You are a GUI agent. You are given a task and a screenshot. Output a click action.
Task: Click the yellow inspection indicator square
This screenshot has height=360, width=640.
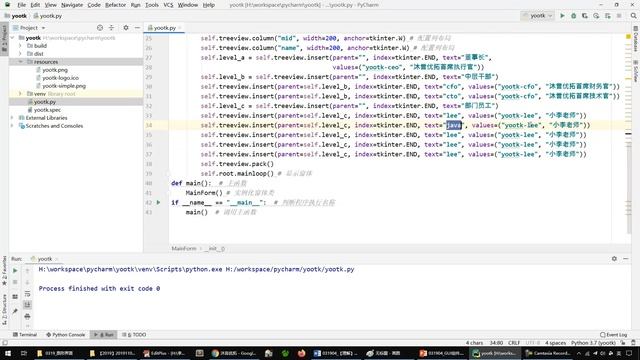[628, 37]
